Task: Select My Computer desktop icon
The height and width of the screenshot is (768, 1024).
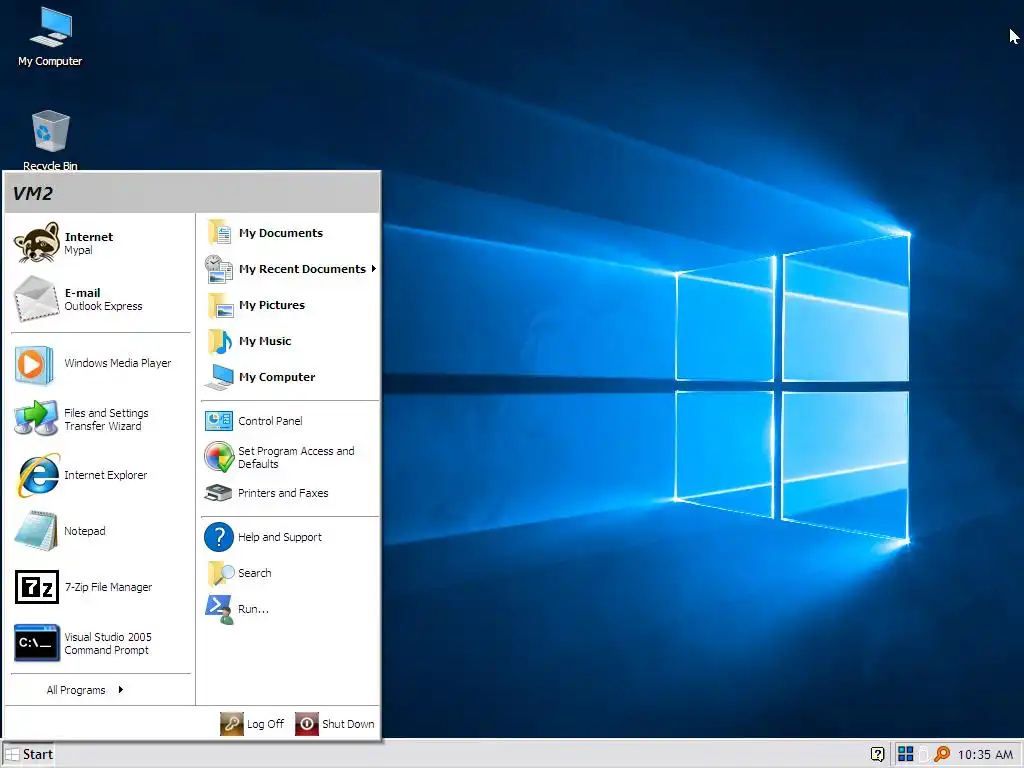Action: pos(50,37)
